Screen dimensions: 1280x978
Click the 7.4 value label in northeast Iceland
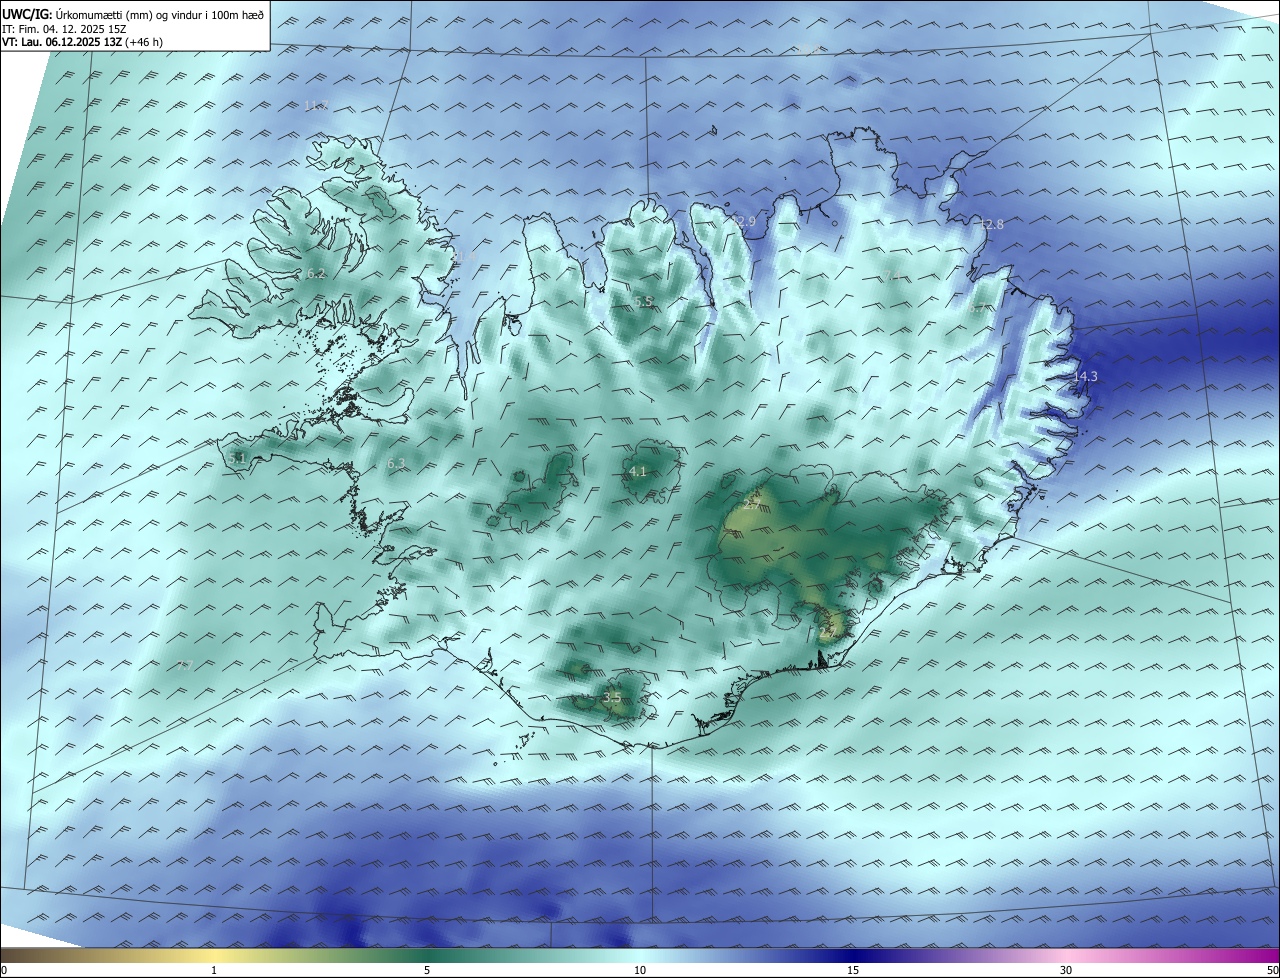[x=892, y=276]
